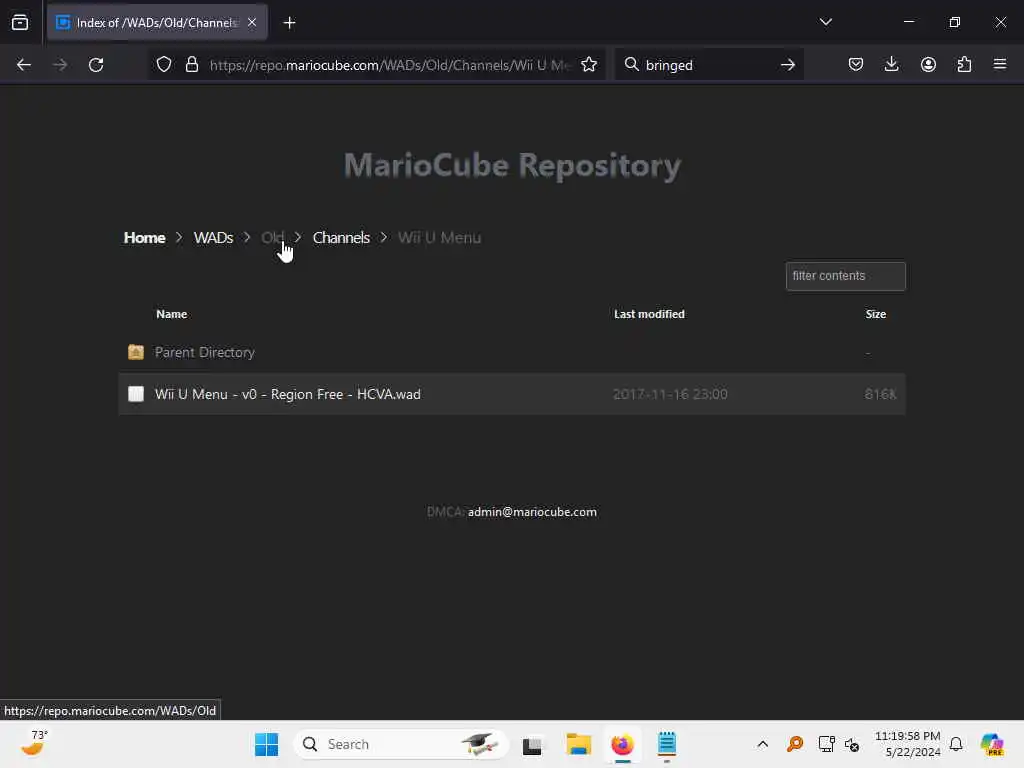Open the Firefox account icon
The height and width of the screenshot is (768, 1024).
[x=928, y=64]
